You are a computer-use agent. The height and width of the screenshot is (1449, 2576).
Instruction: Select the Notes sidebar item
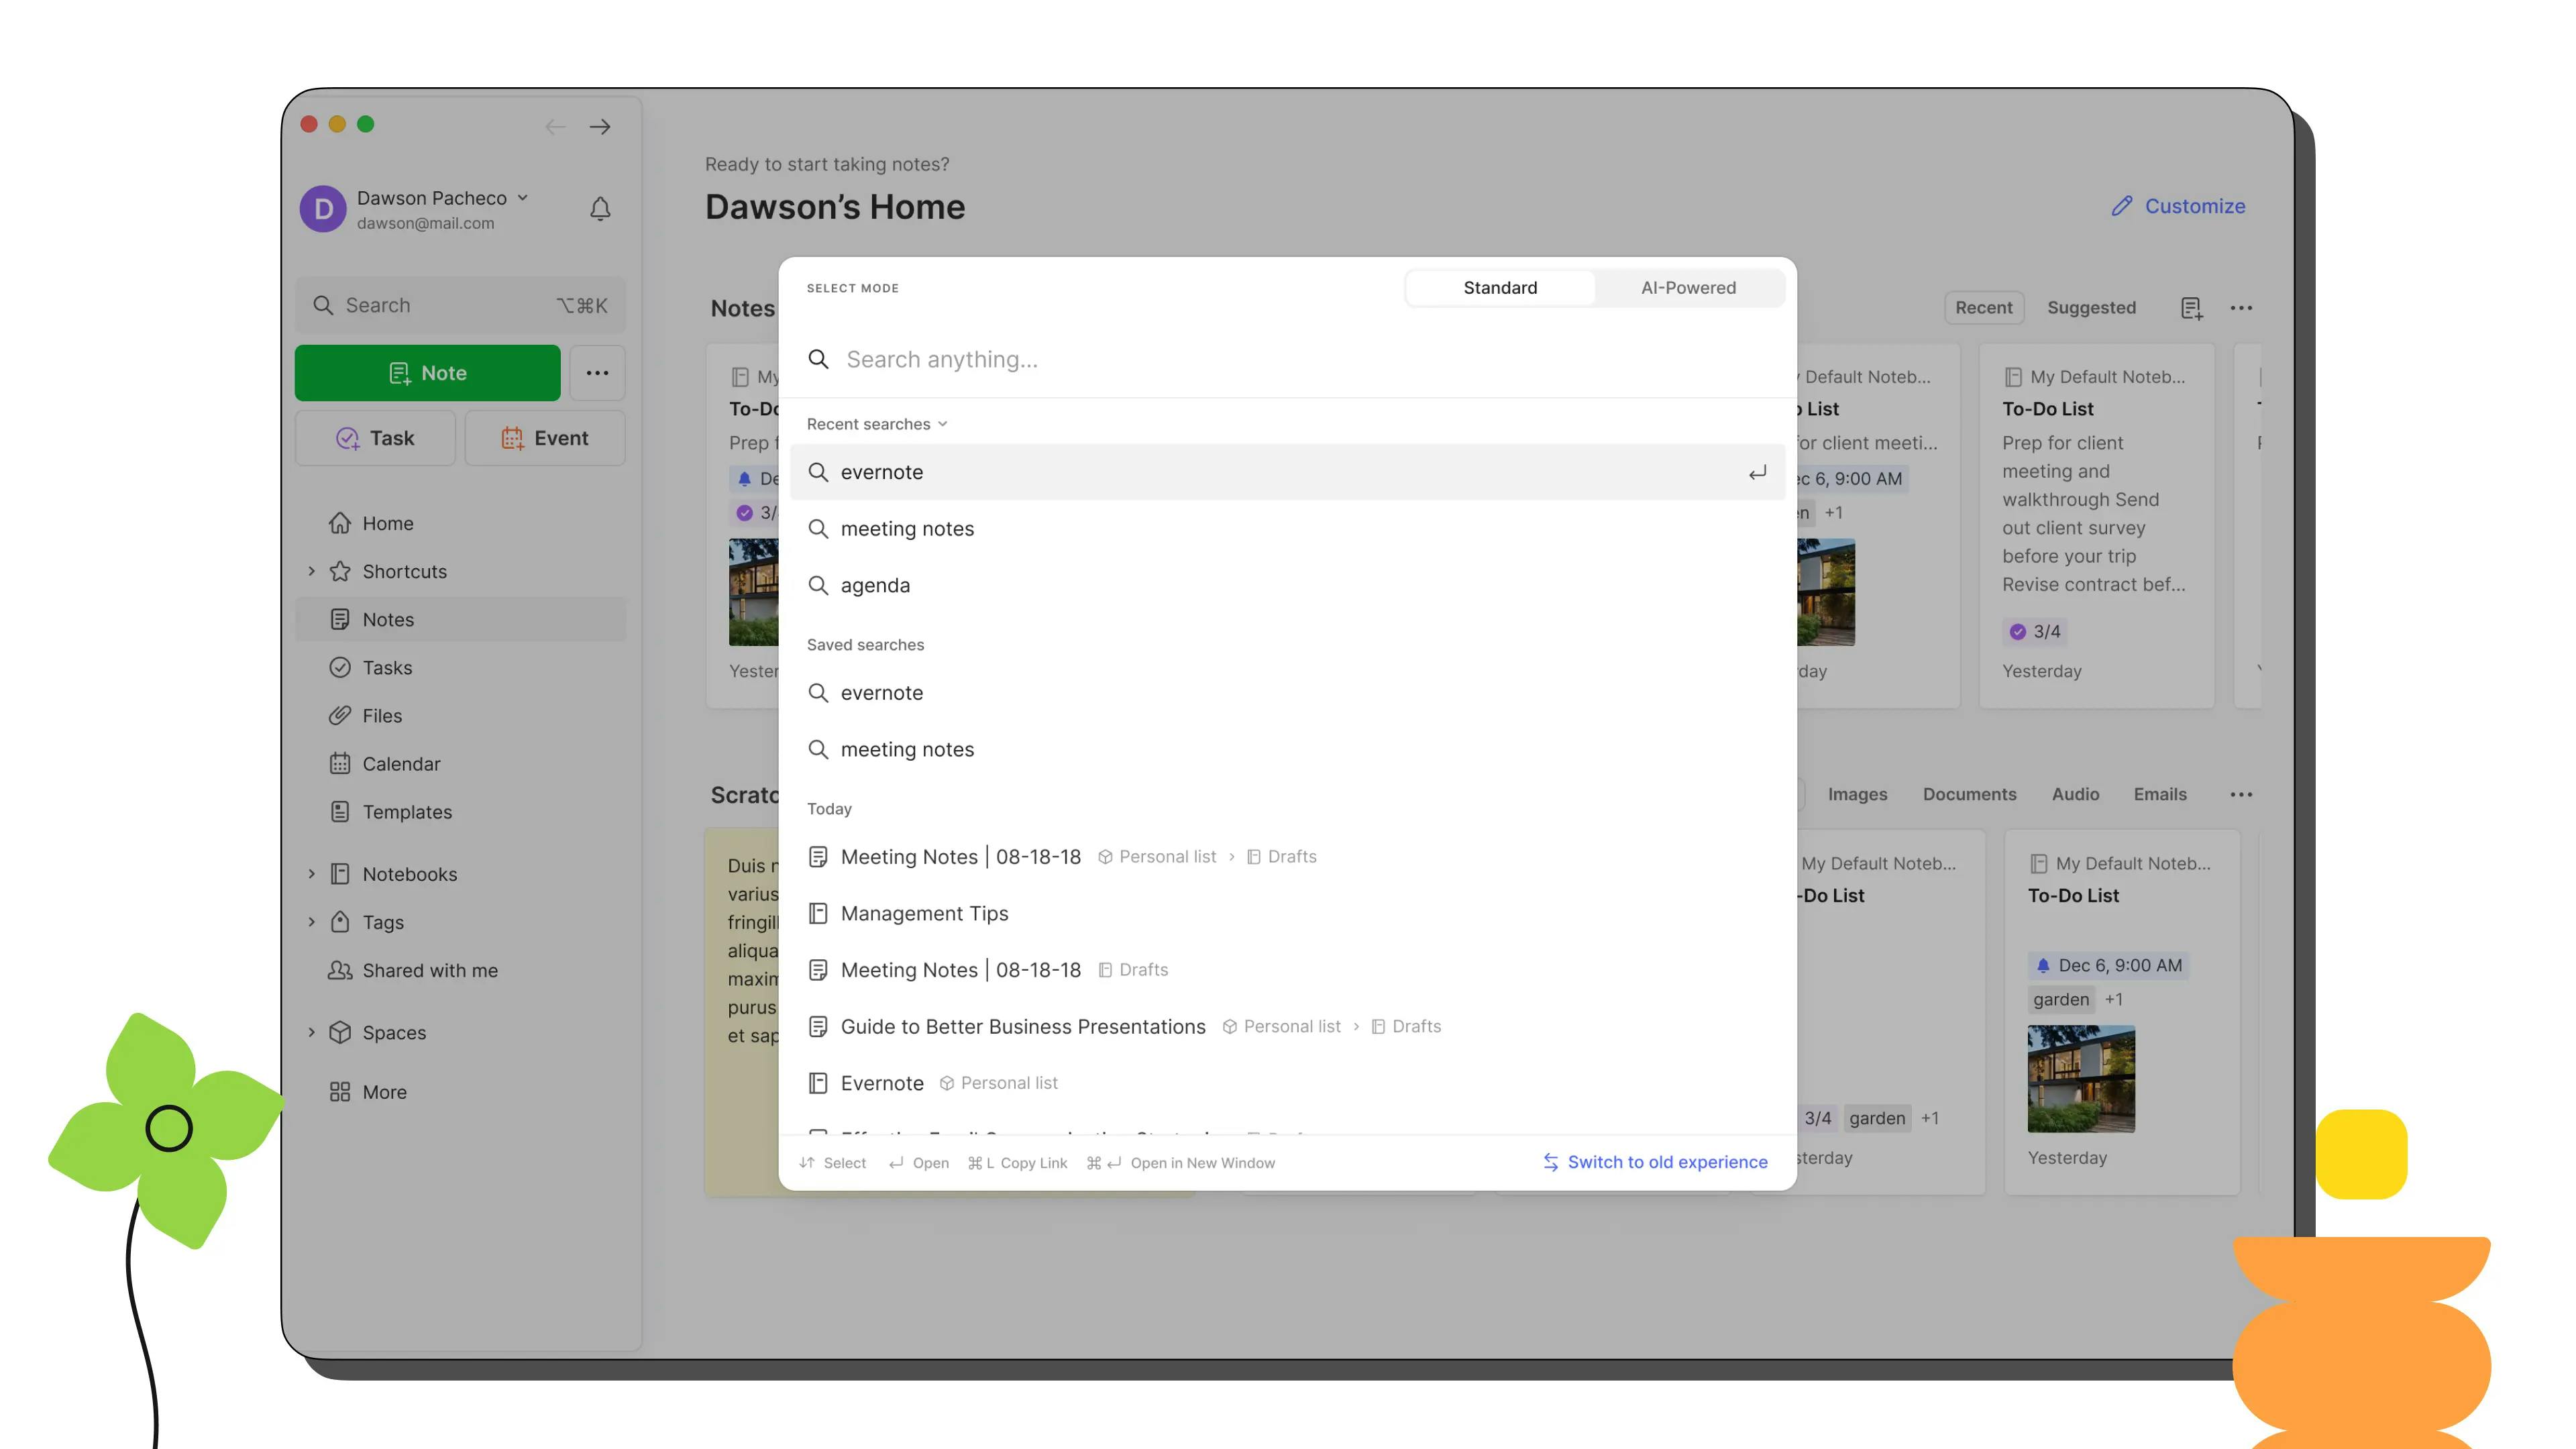pos(461,619)
